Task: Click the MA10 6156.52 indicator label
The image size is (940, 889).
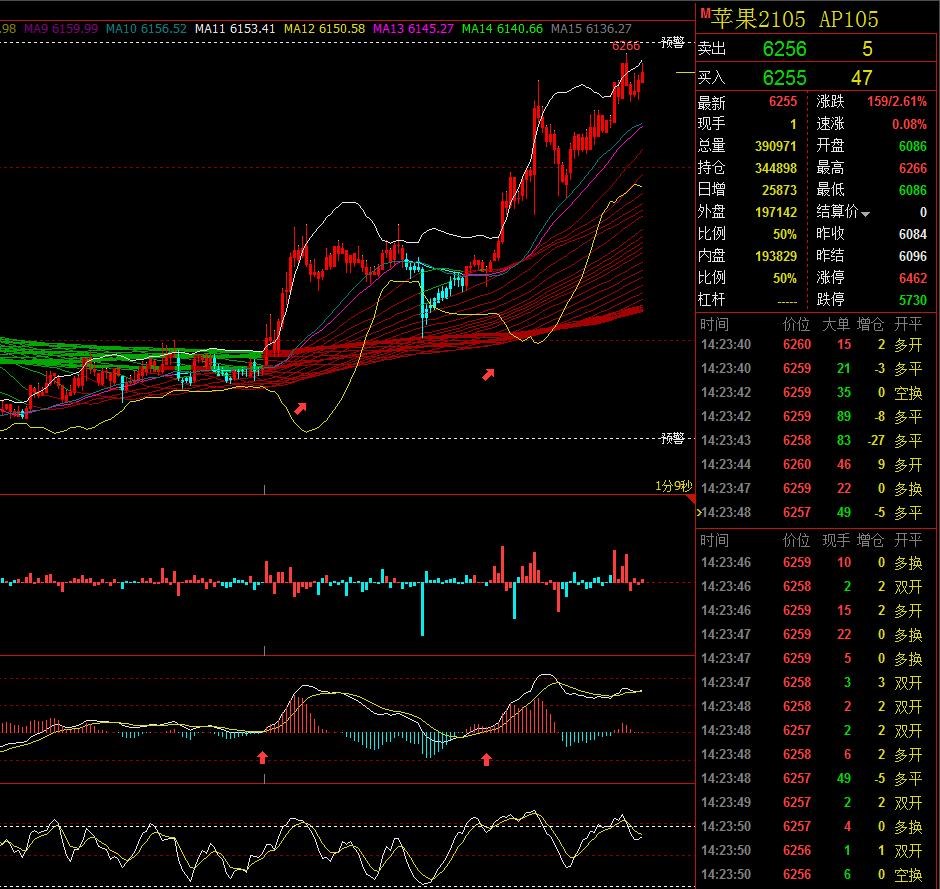Action: [146, 28]
